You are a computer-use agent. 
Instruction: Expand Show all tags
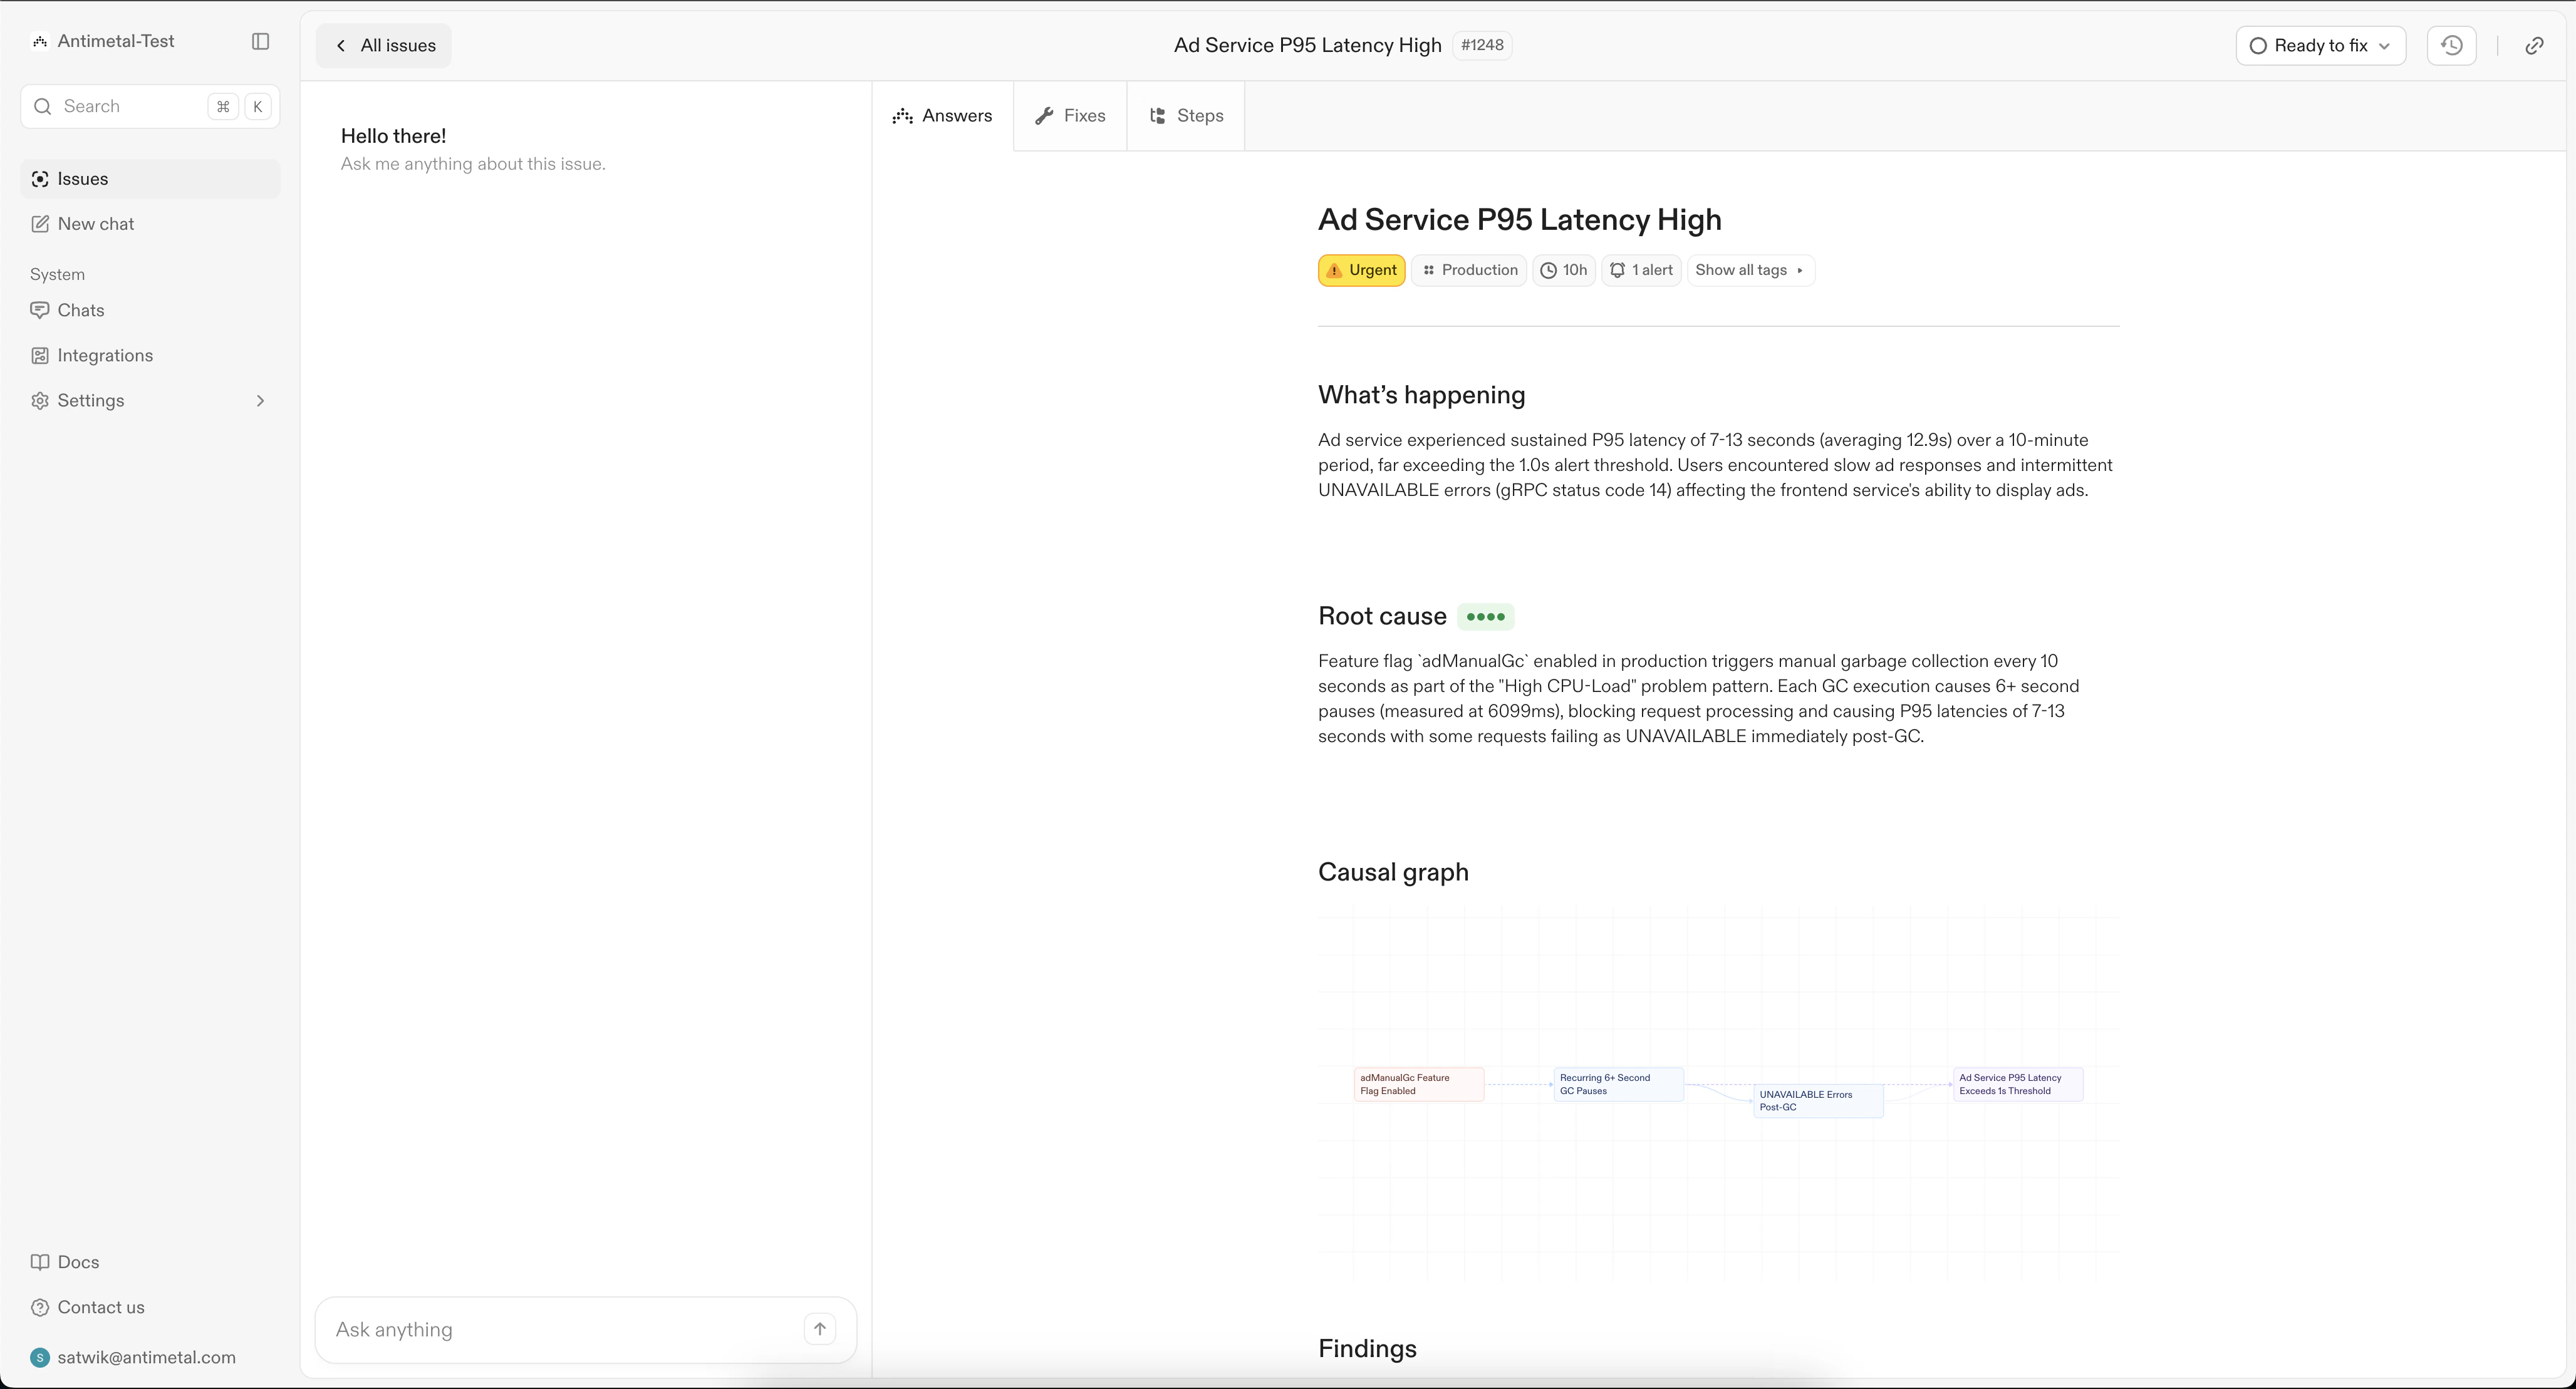(x=1749, y=270)
